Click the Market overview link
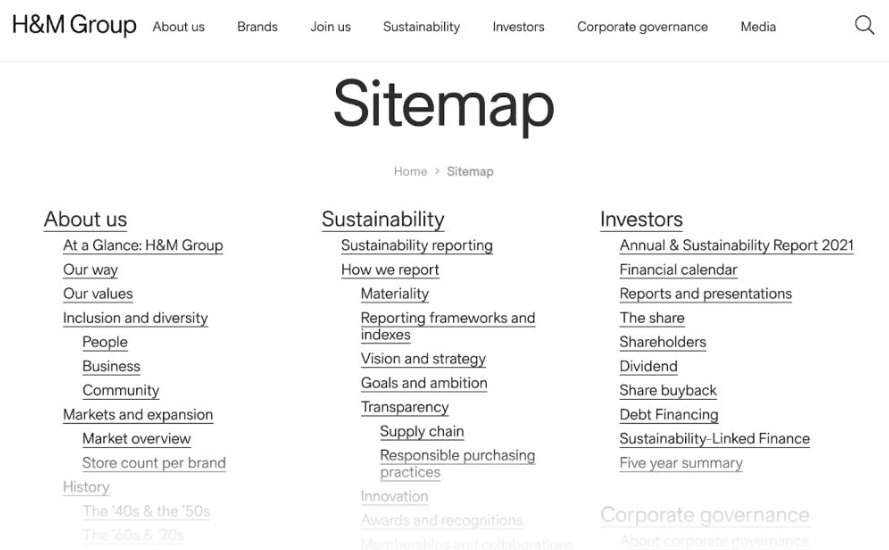The image size is (889, 550). coord(136,439)
